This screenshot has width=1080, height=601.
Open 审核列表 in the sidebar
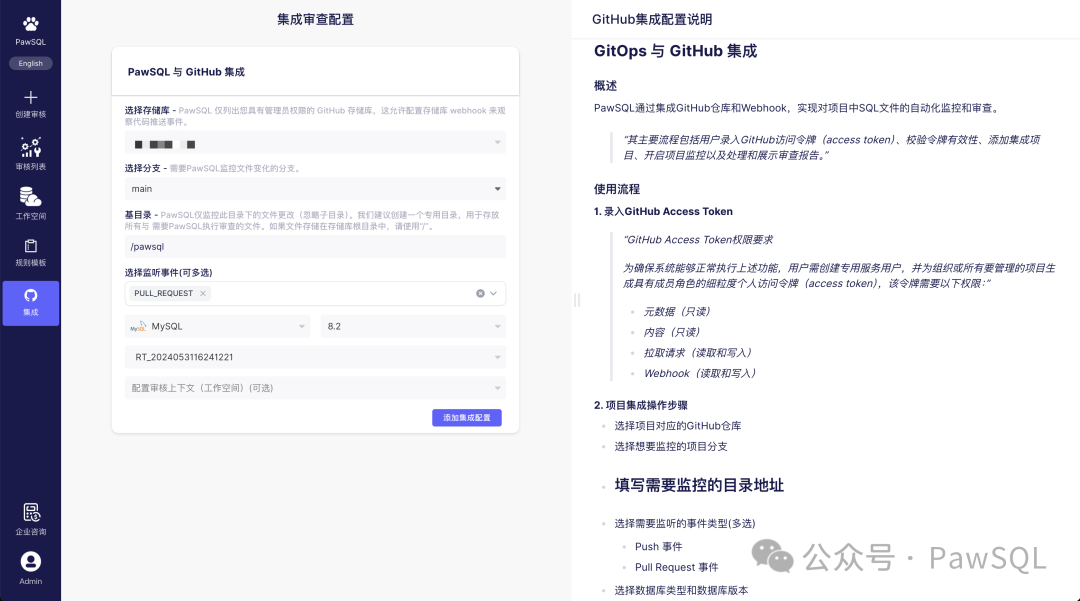pos(30,153)
